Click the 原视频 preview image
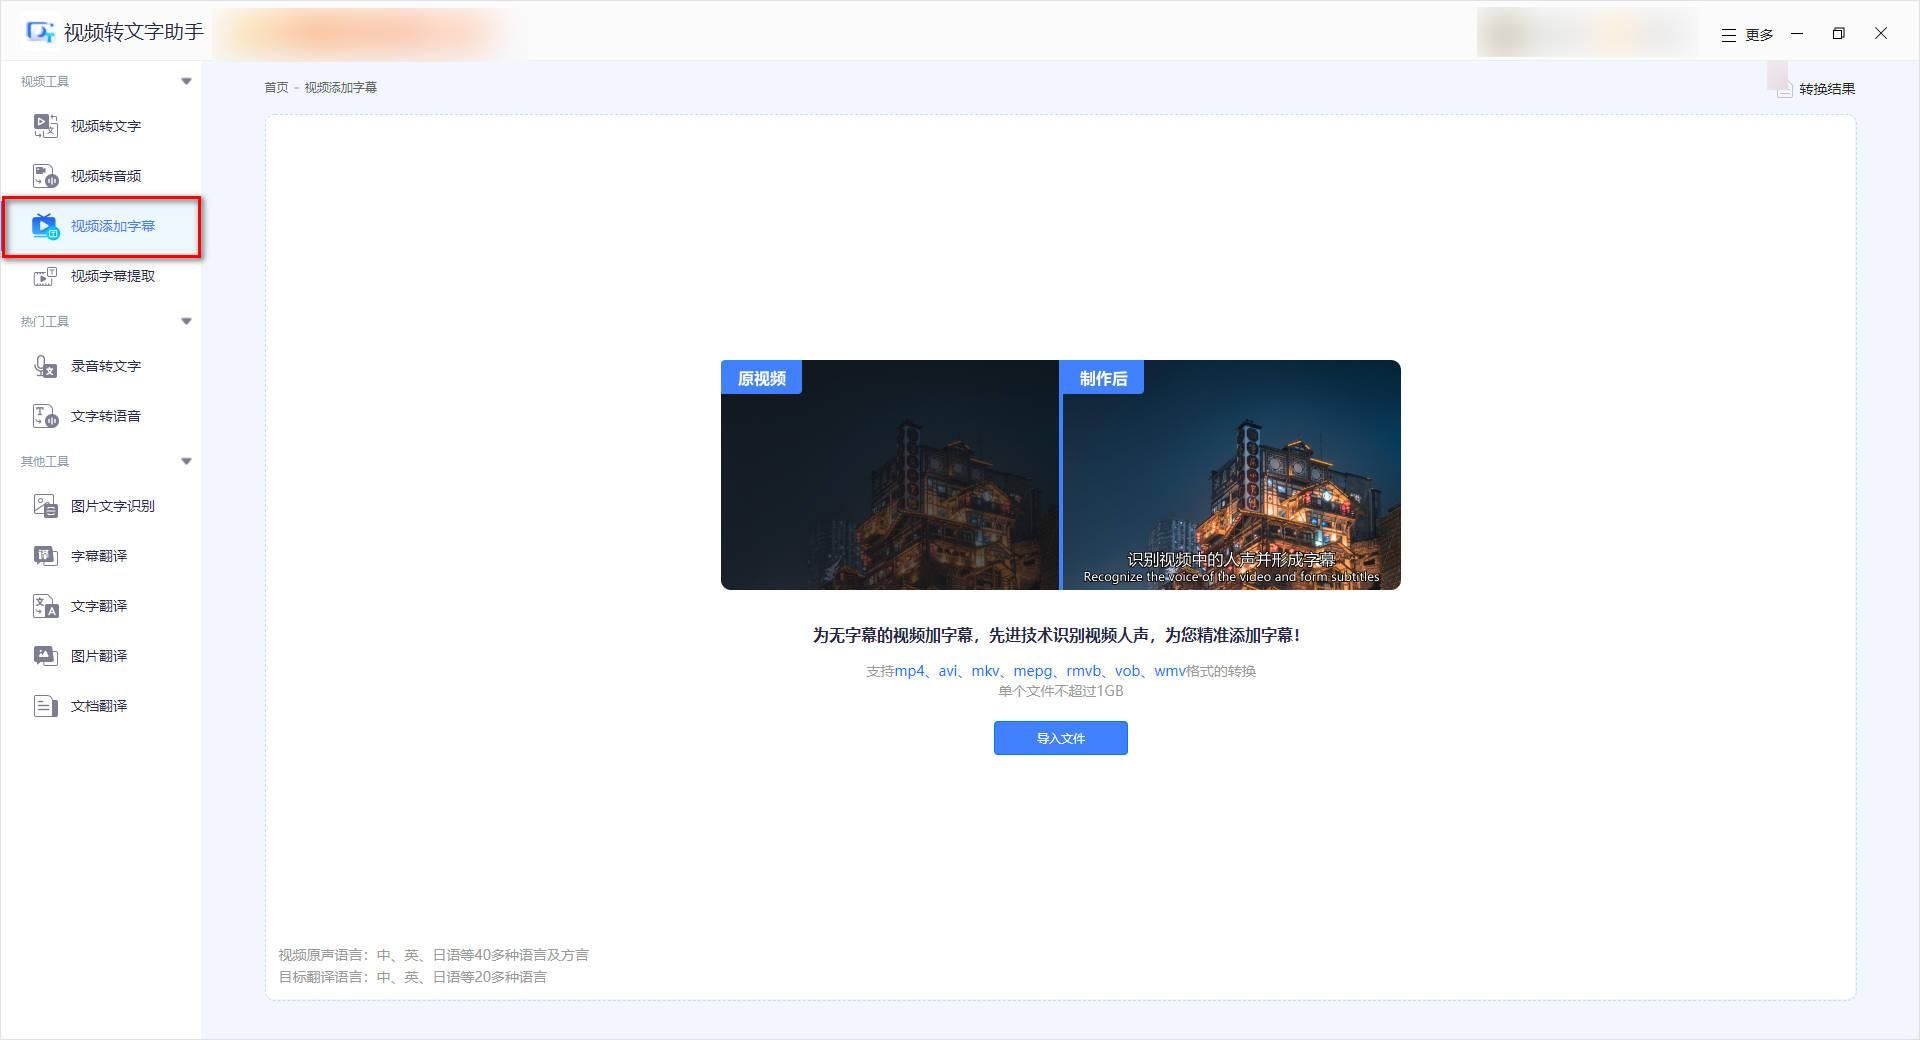 889,475
